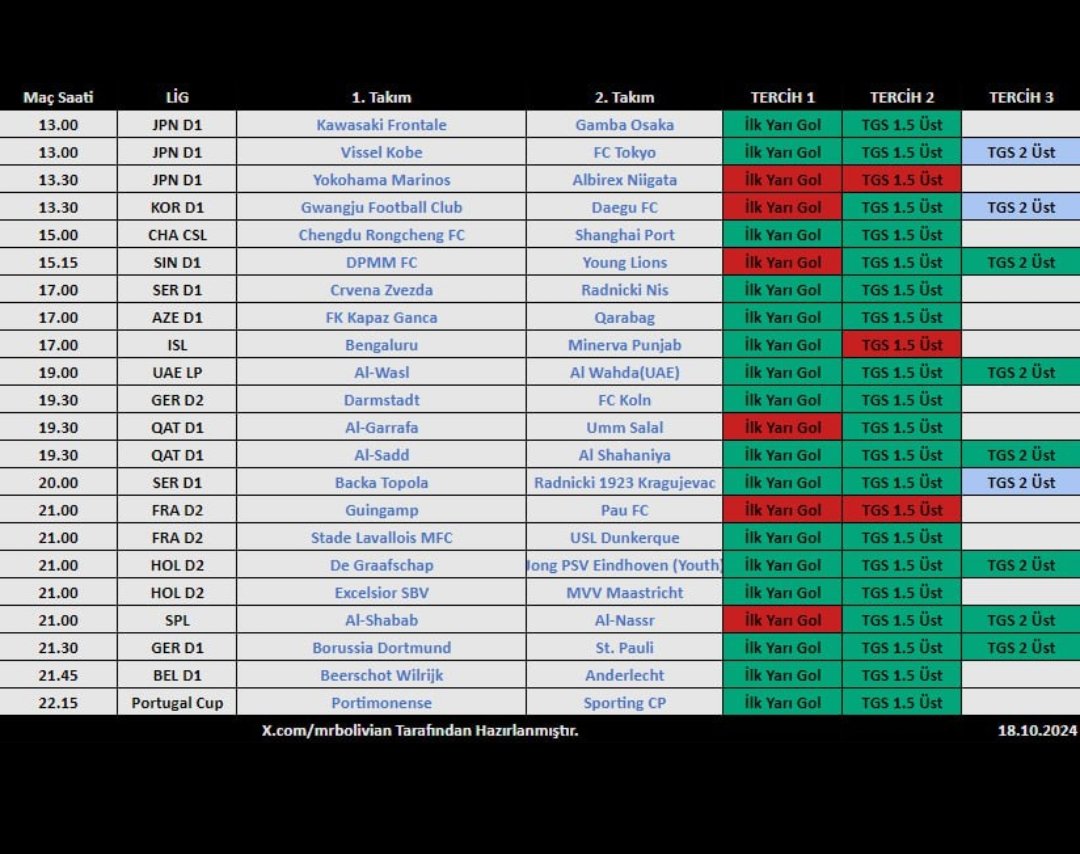1080x854 pixels.
Task: Select the Sporting CP cell
Action: (x=624, y=702)
